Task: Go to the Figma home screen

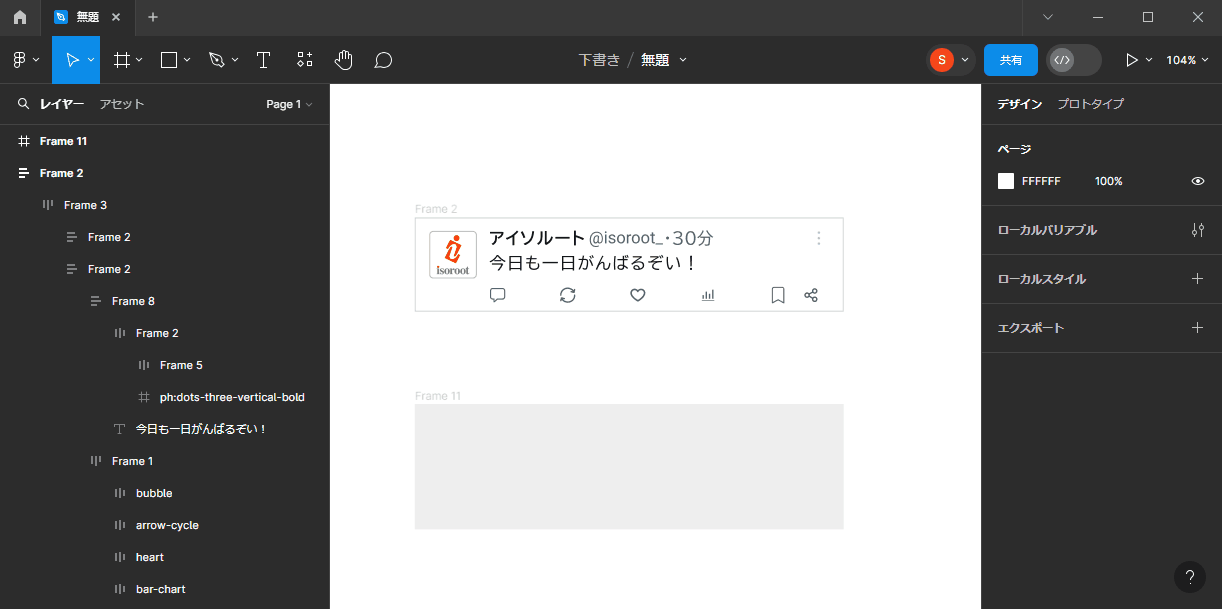Action: point(20,17)
